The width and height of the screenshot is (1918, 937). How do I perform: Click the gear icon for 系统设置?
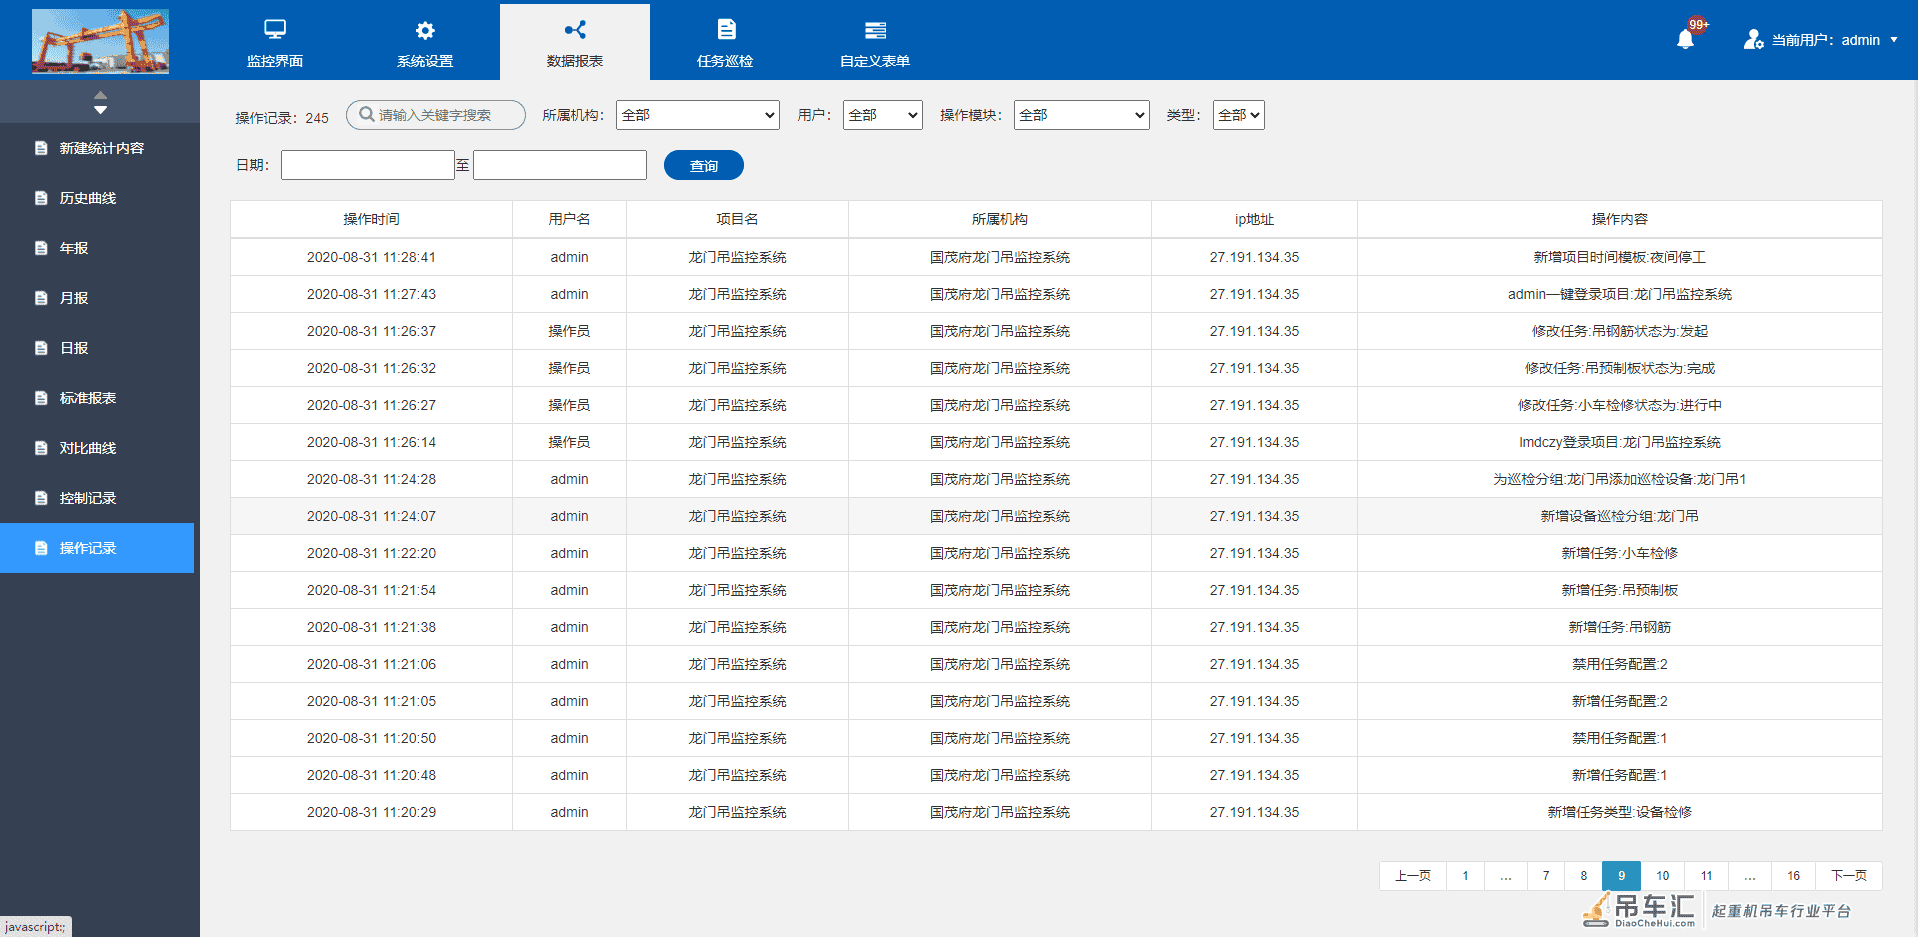coord(425,30)
